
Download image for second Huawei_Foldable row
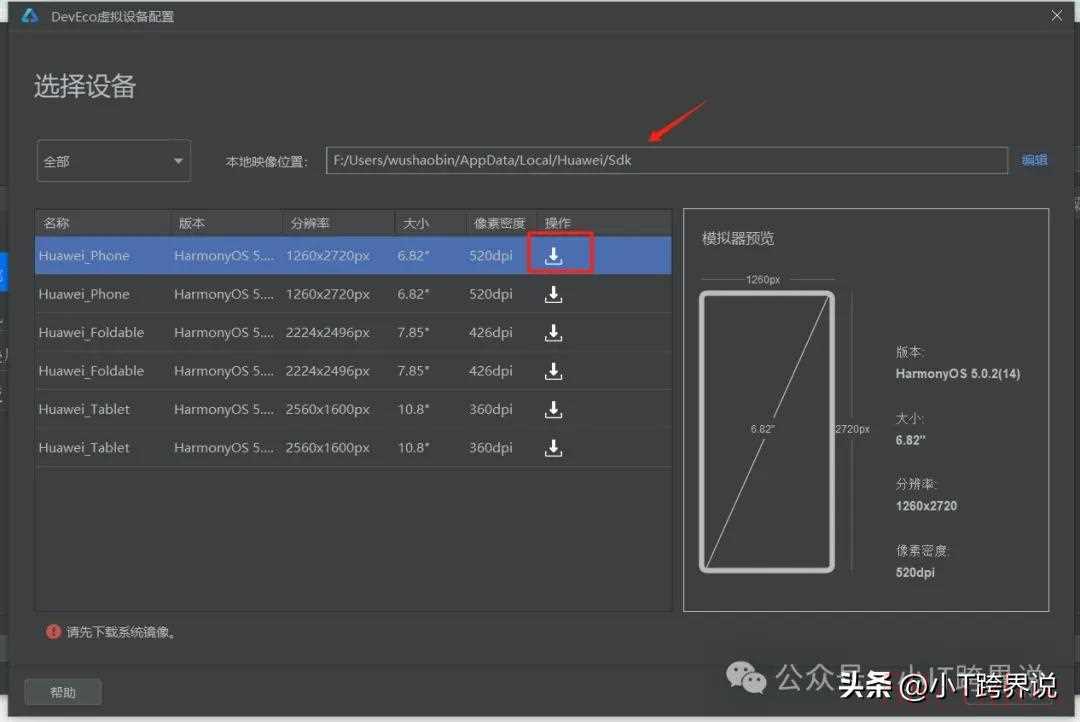[553, 371]
